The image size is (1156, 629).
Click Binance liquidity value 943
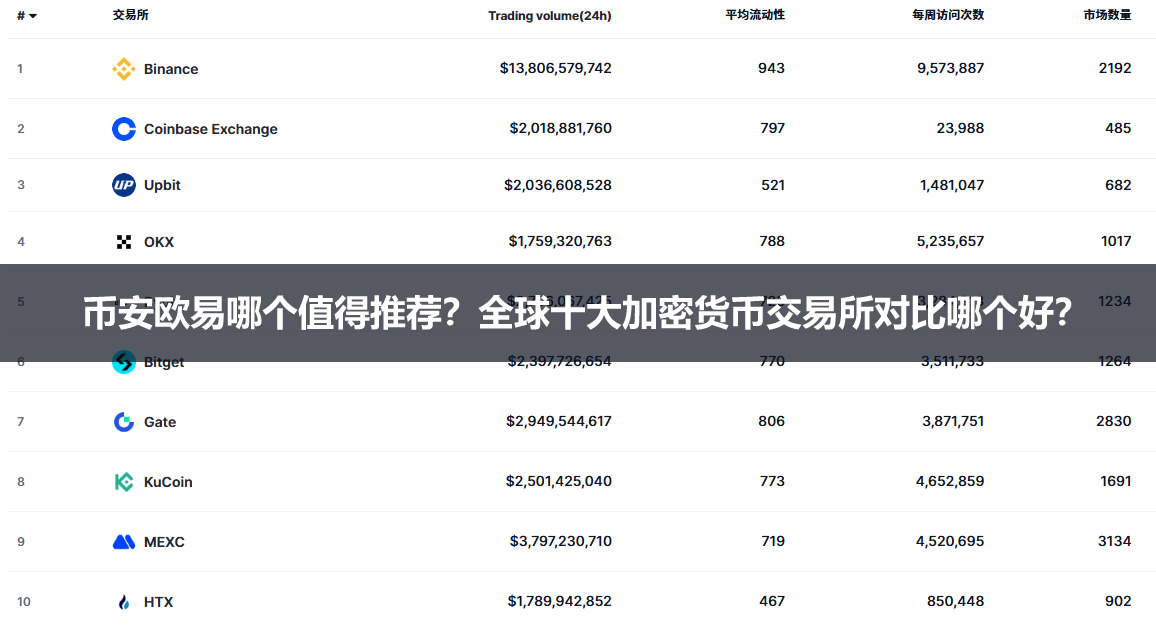[771, 68]
